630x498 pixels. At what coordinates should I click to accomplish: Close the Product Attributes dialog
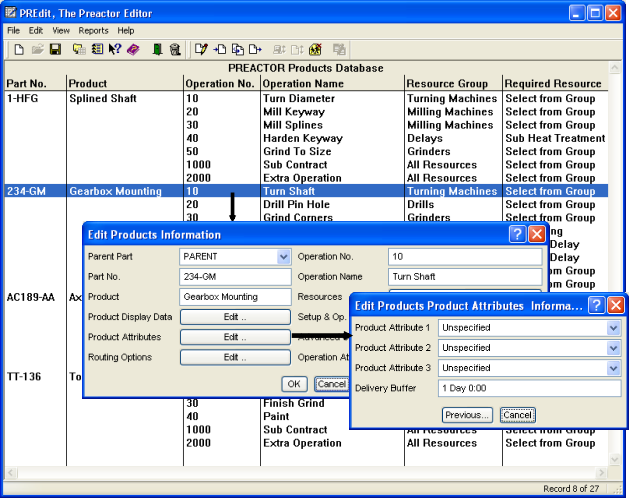(616, 305)
